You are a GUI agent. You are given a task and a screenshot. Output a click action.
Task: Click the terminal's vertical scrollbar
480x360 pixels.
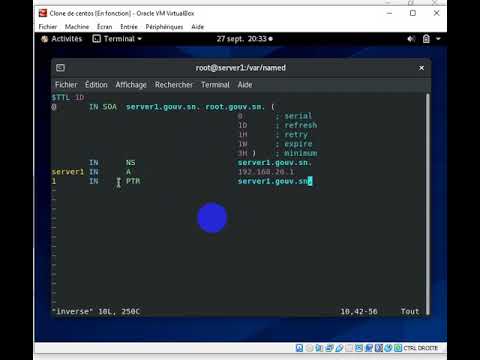(428, 204)
